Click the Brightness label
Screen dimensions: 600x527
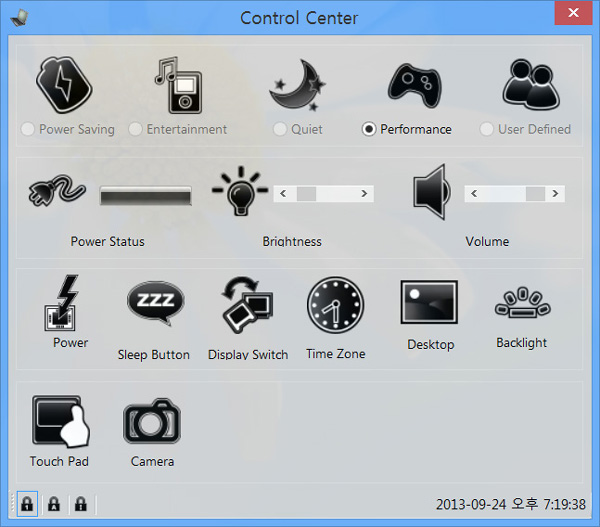(292, 241)
